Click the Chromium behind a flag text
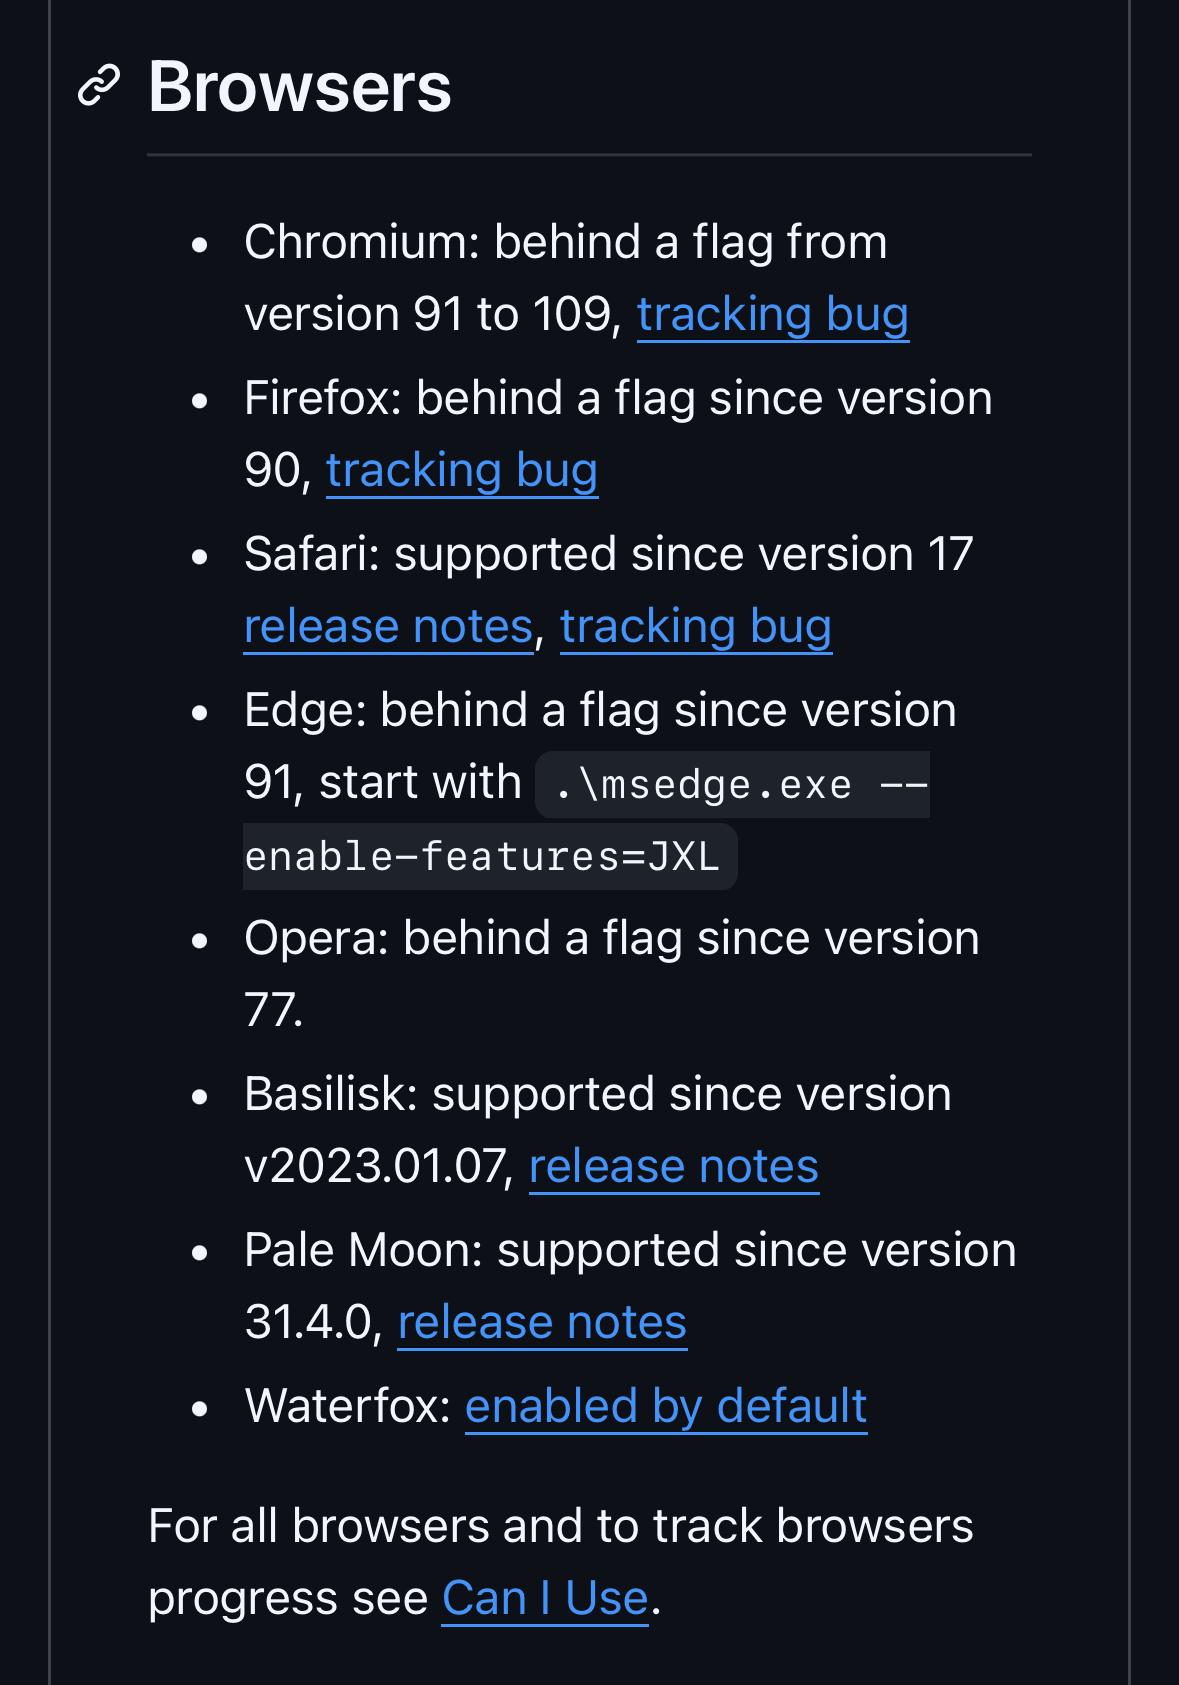The height and width of the screenshot is (1685, 1179). tap(565, 243)
